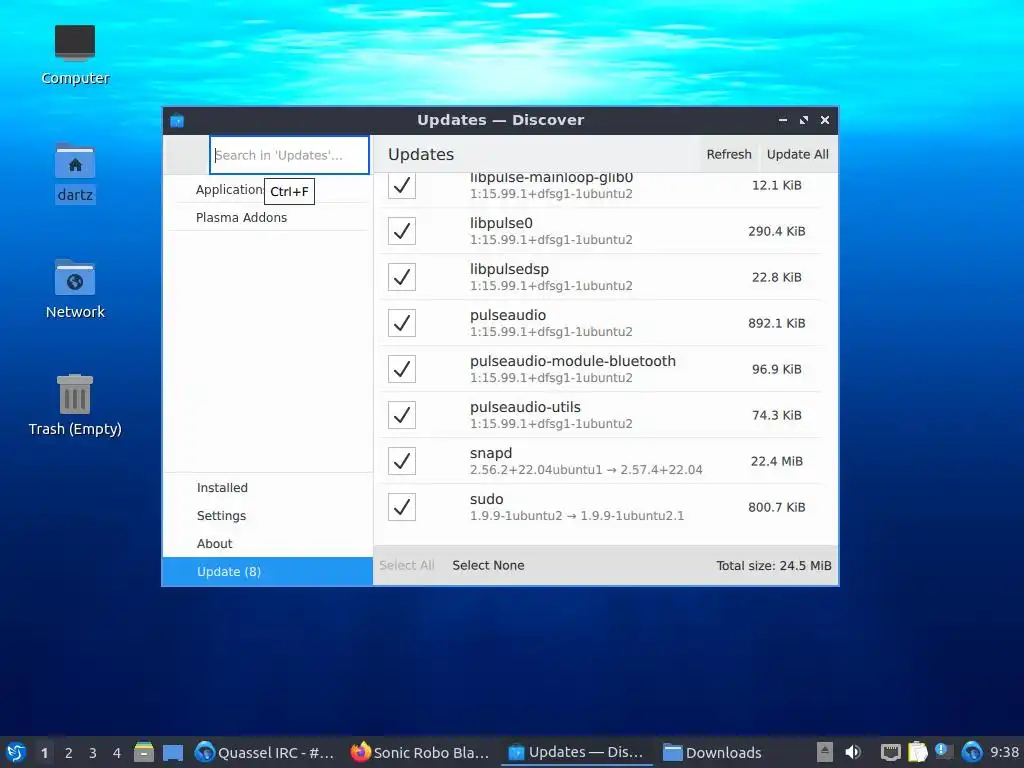Focus the Search in 'Updates' field

click(289, 155)
